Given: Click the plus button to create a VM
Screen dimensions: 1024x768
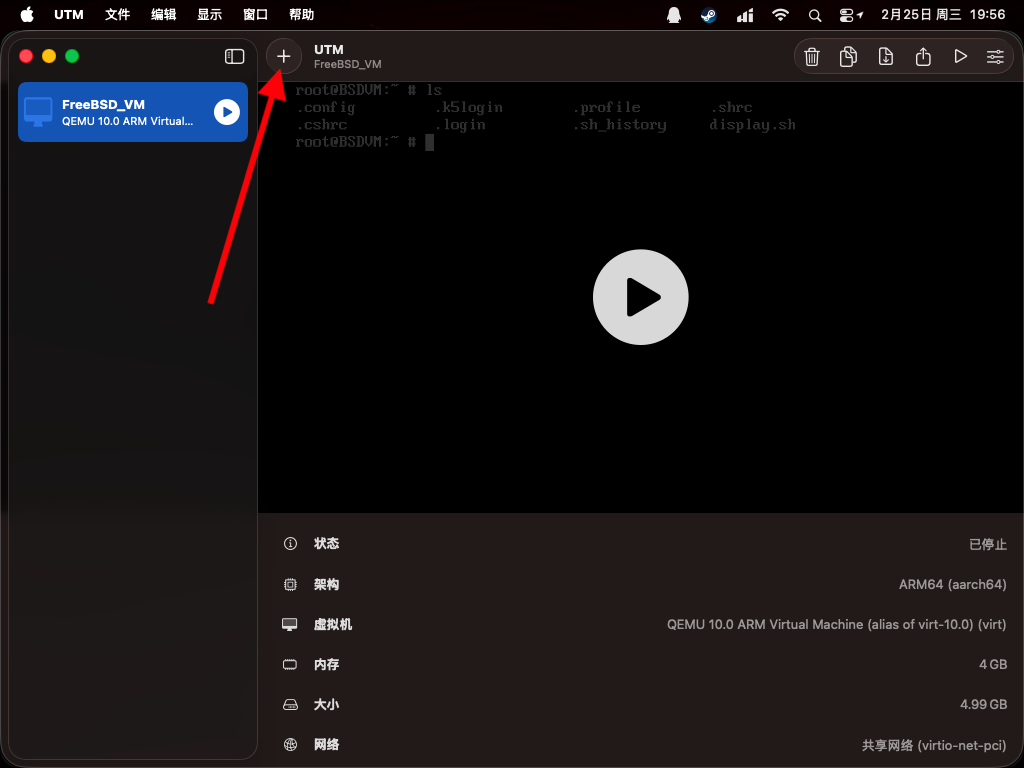Looking at the screenshot, I should pos(283,56).
